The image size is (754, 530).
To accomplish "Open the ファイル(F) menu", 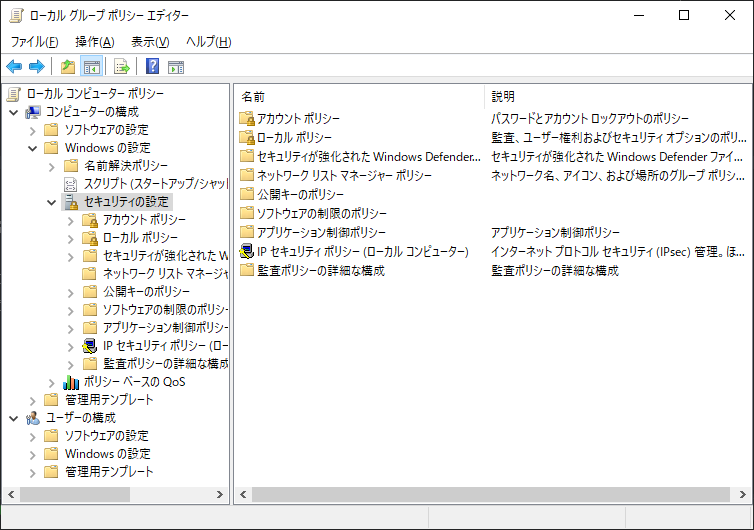I will [35, 42].
